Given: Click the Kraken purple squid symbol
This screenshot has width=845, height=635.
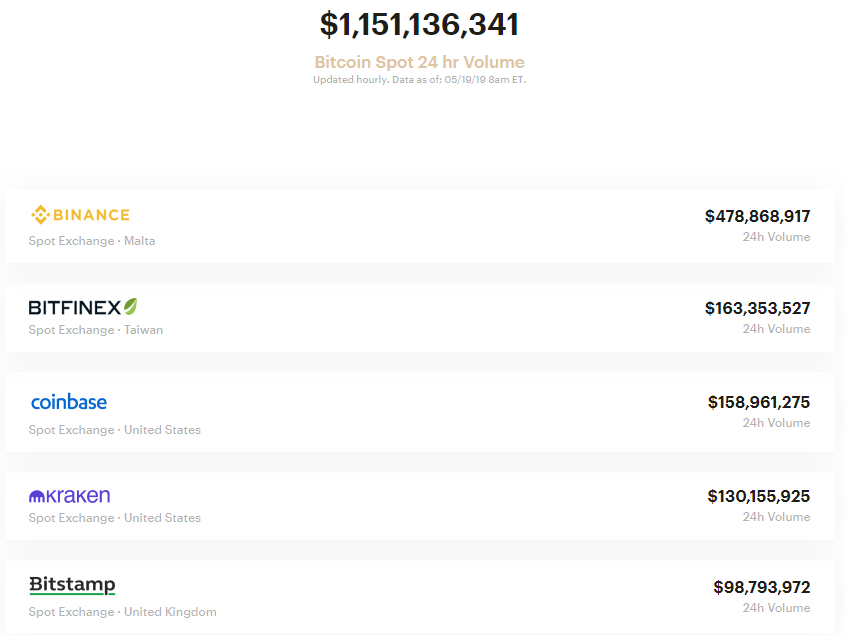Looking at the screenshot, I should tap(37, 497).
